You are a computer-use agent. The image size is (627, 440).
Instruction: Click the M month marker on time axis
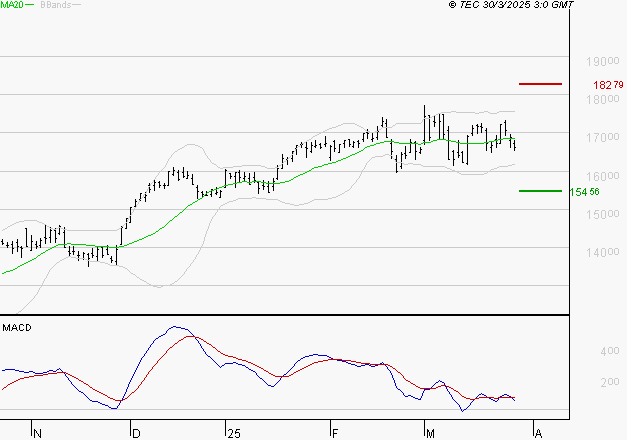pos(430,433)
